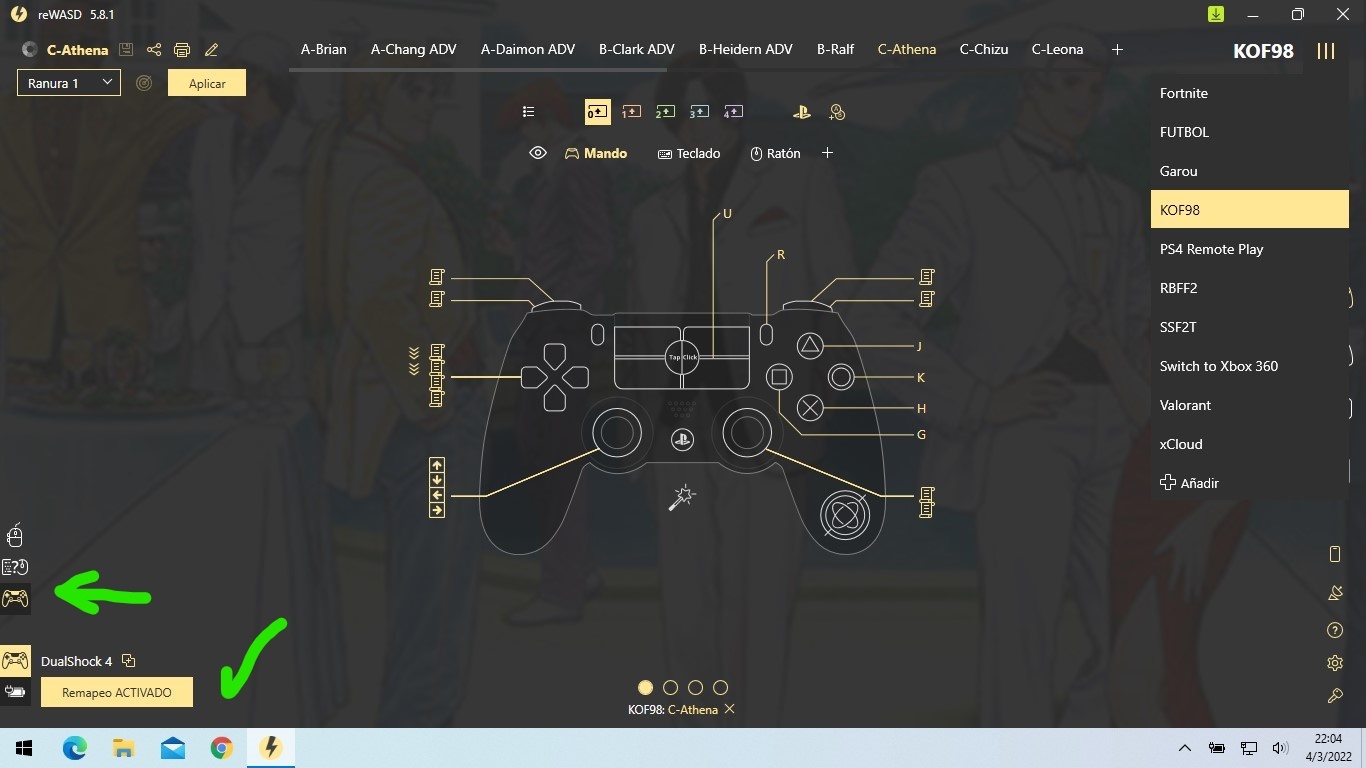Screen dimensions: 1366x768
Task: Open Google Chrome from the taskbar
Action: [x=222, y=748]
